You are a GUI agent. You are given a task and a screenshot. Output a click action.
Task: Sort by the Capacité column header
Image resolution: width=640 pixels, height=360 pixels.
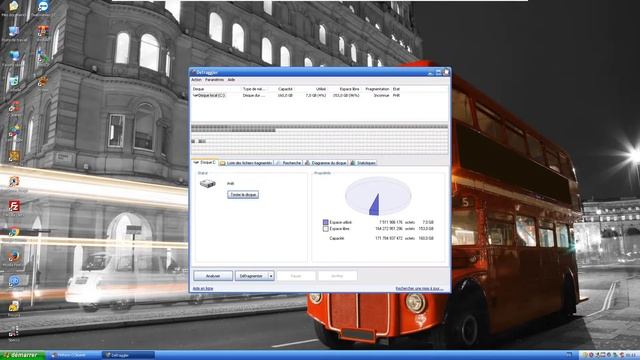pos(285,89)
